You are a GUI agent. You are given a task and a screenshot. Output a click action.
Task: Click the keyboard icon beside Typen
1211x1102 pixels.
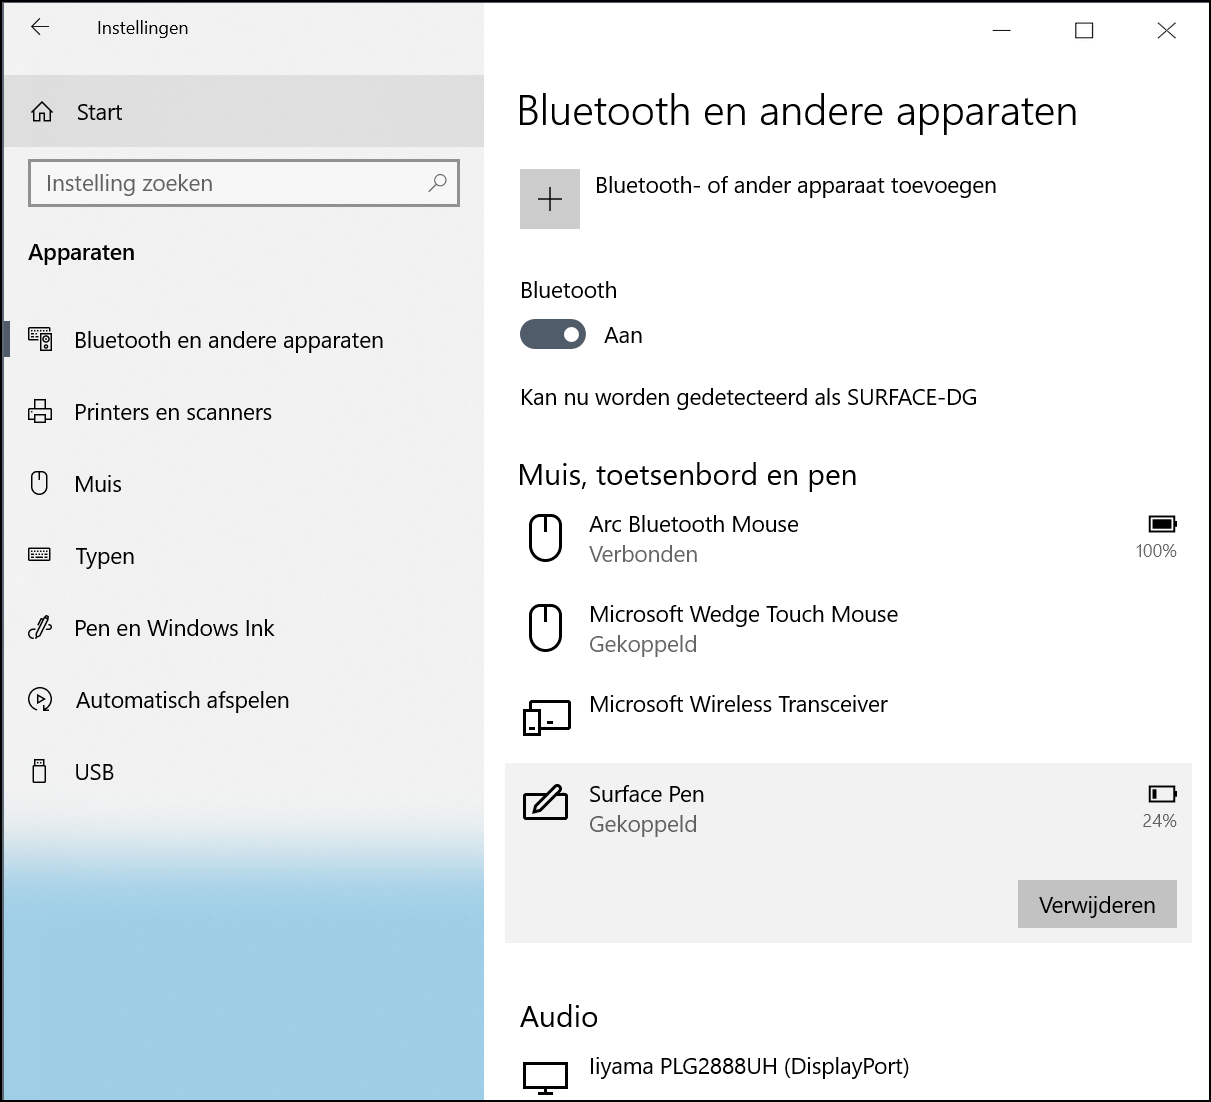pos(40,555)
